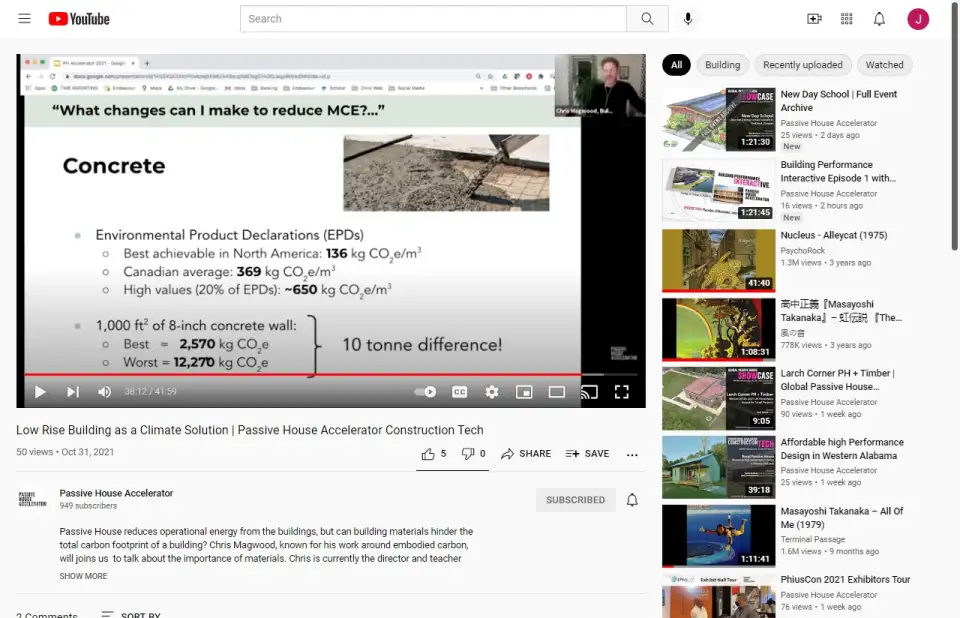Open the Nucleus - Alleycat video thumbnail
The width and height of the screenshot is (960, 618).
pos(718,260)
